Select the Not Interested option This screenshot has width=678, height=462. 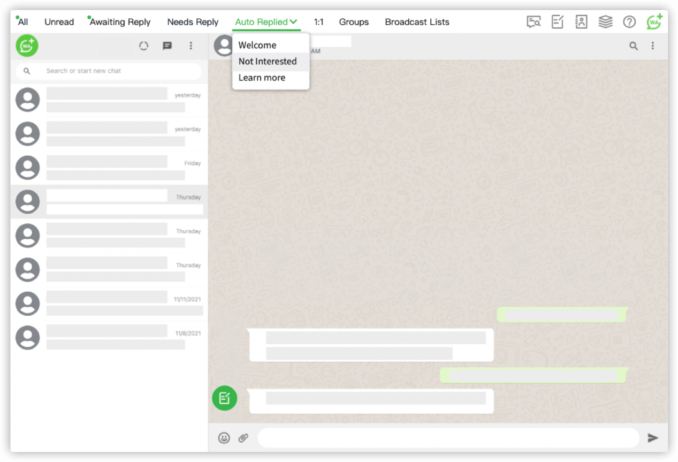267,62
